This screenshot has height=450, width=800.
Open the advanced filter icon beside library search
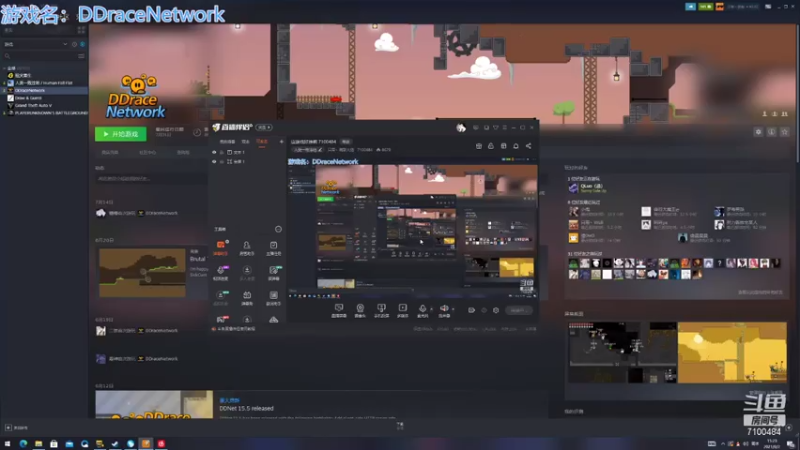tap(81, 56)
